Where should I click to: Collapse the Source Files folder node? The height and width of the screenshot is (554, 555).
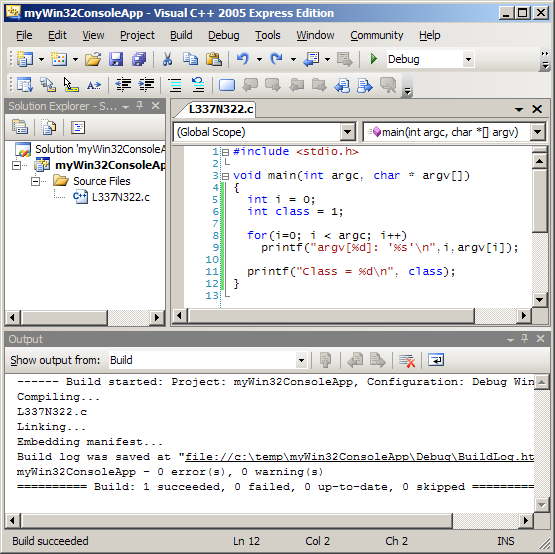coord(35,181)
